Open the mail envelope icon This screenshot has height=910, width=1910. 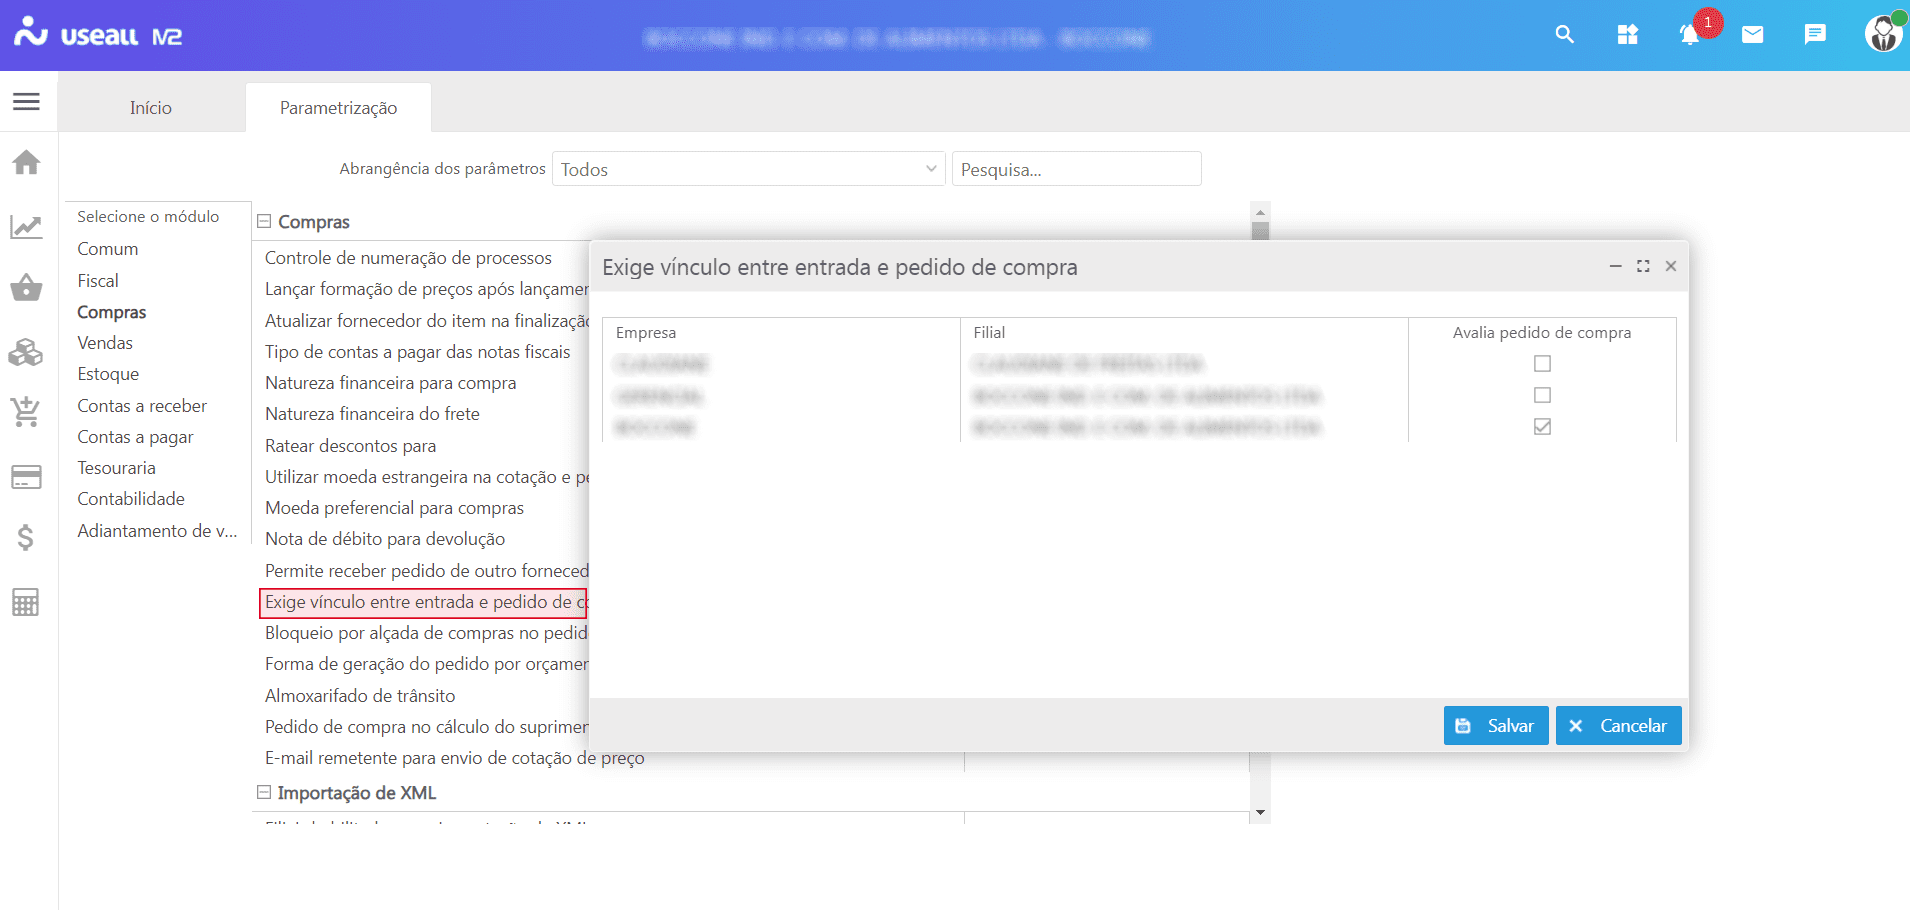1752,35
